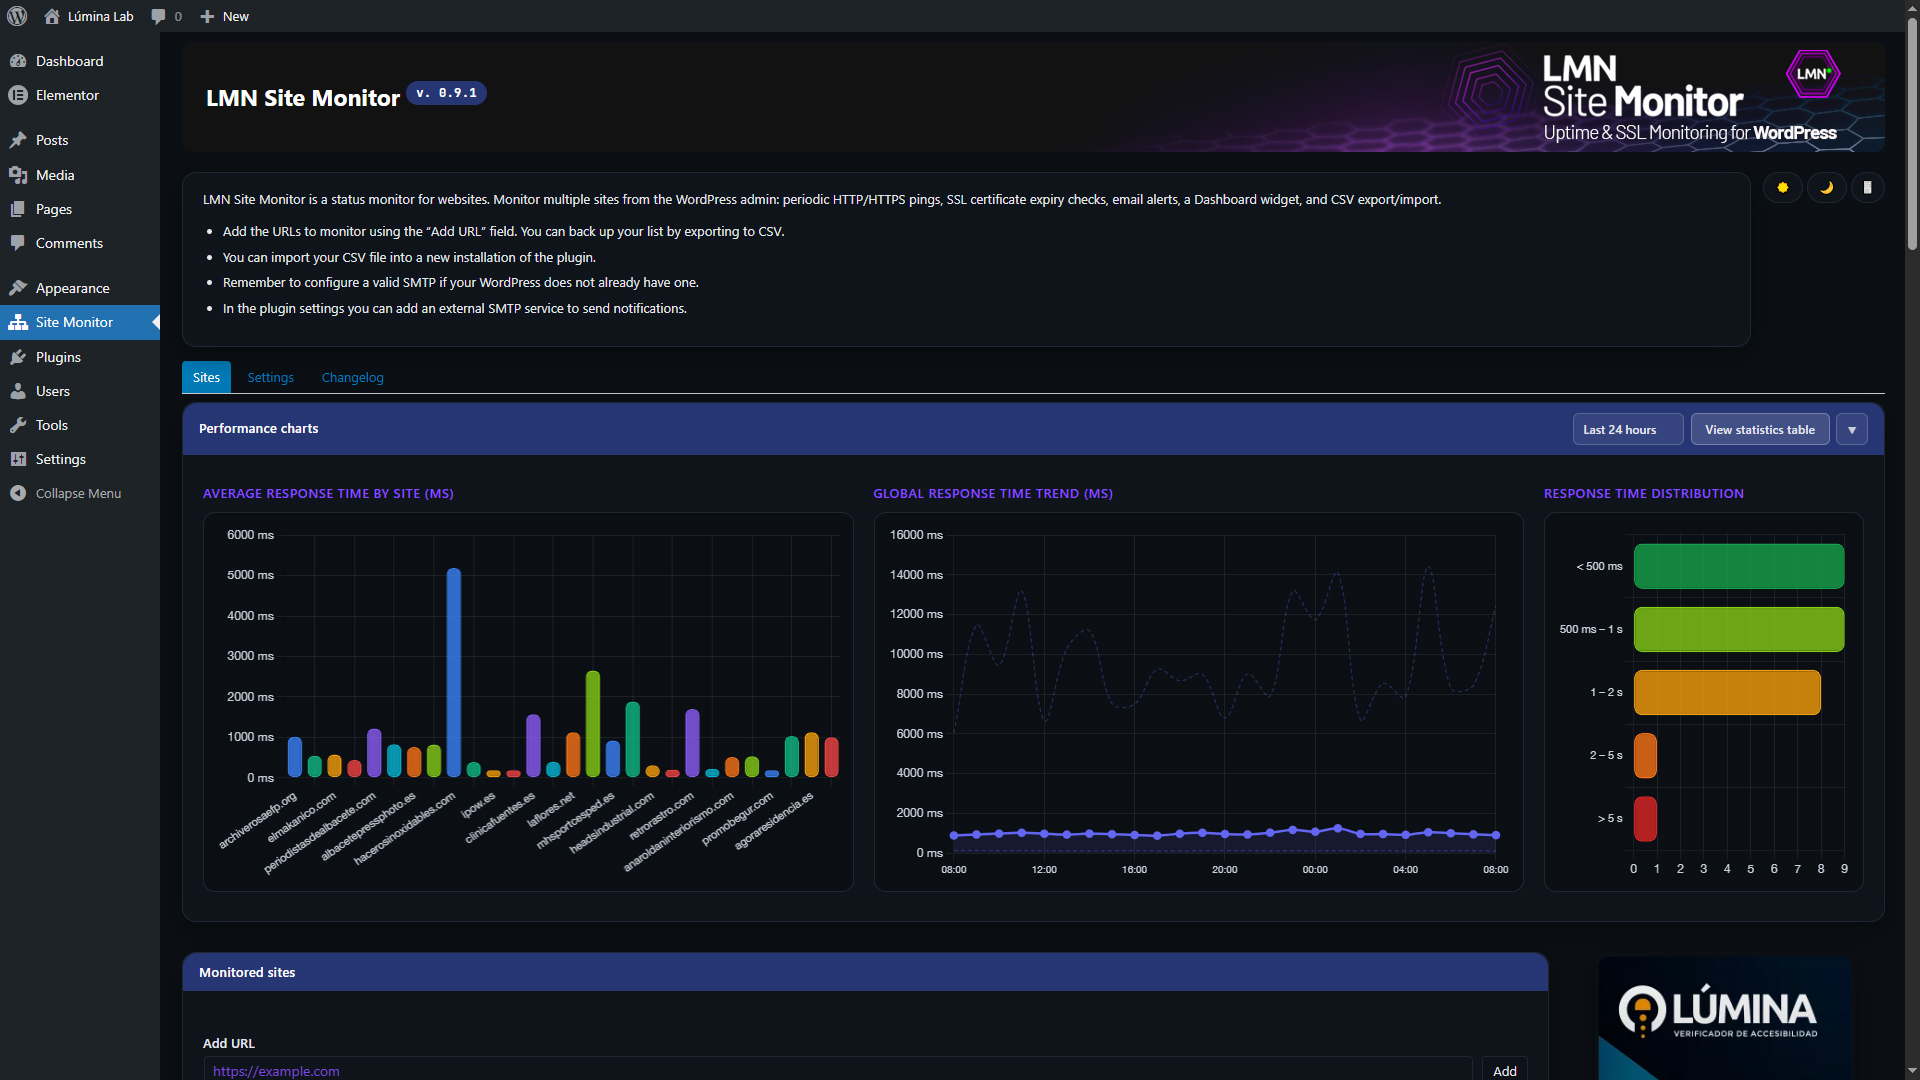Screen dimensions: 1920x1080
Task: Enable dark mode with the moon icon
Action: click(1826, 187)
